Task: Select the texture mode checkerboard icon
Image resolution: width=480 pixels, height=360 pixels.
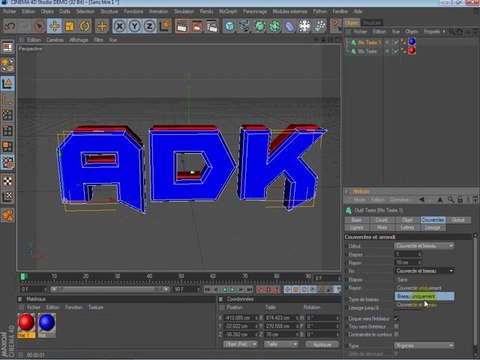Action: 7,181
